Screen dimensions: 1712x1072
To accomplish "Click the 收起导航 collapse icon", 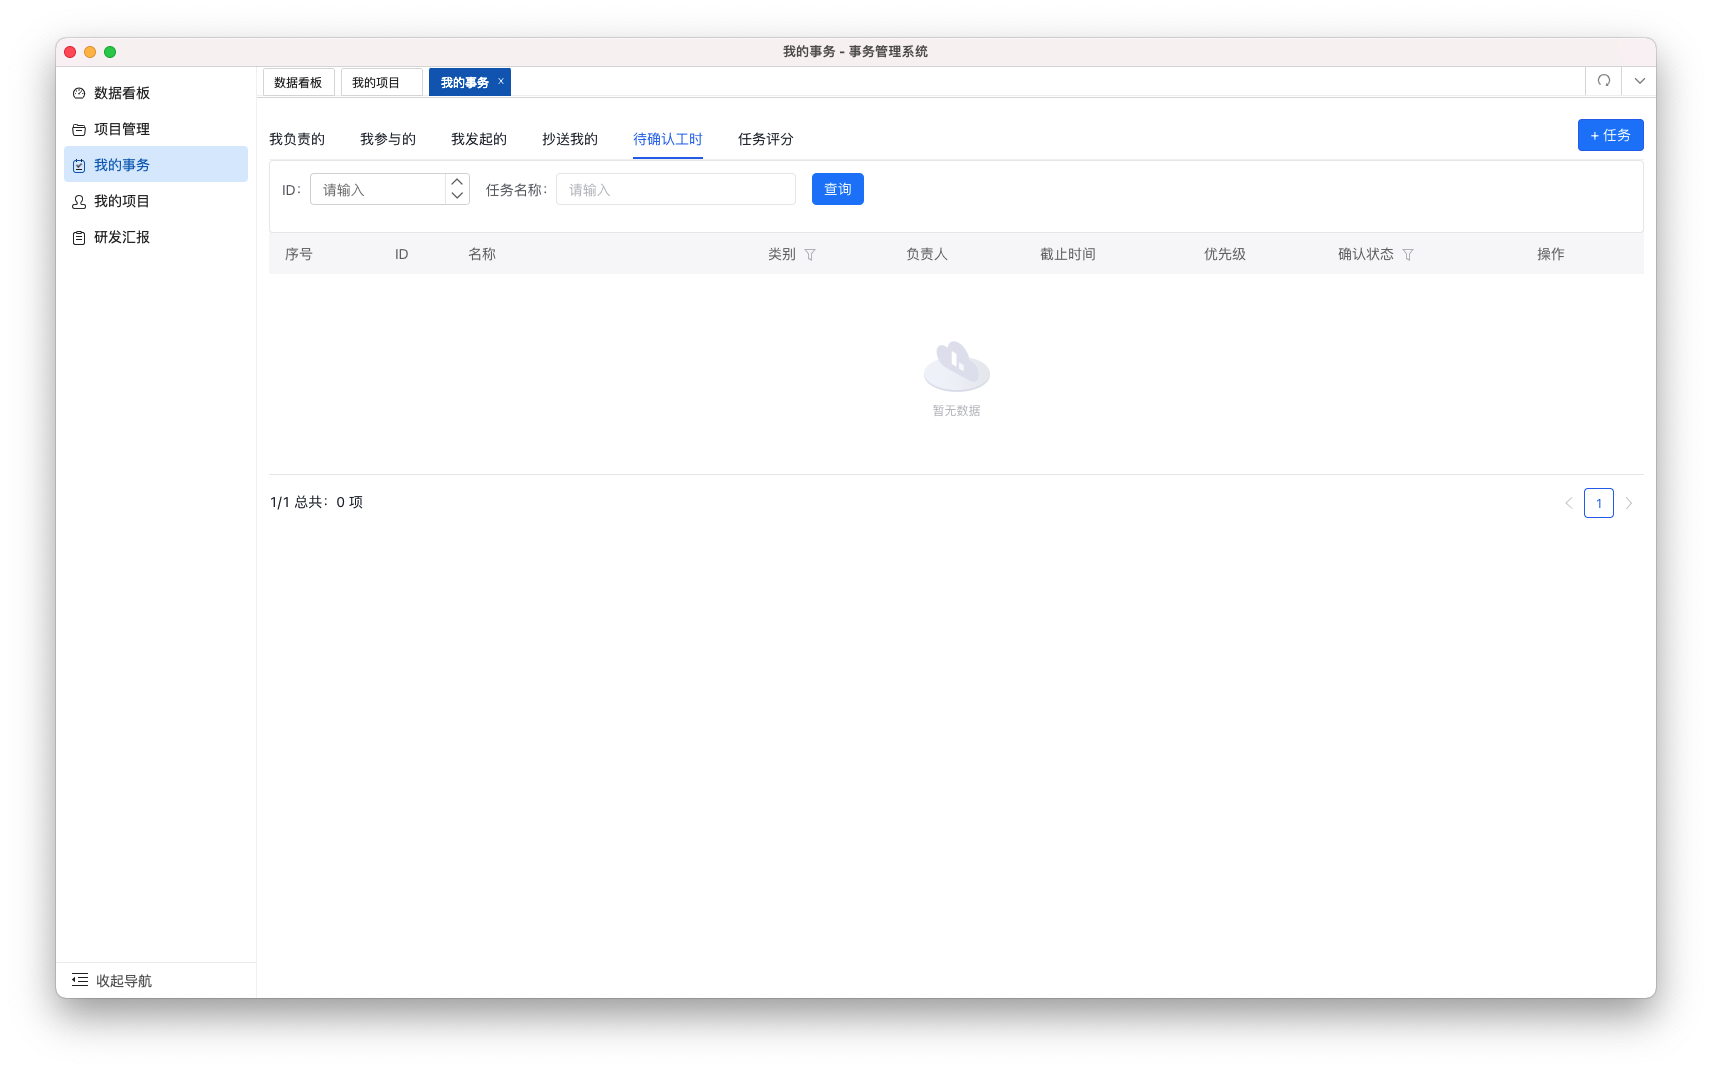I will pyautogui.click(x=80, y=980).
